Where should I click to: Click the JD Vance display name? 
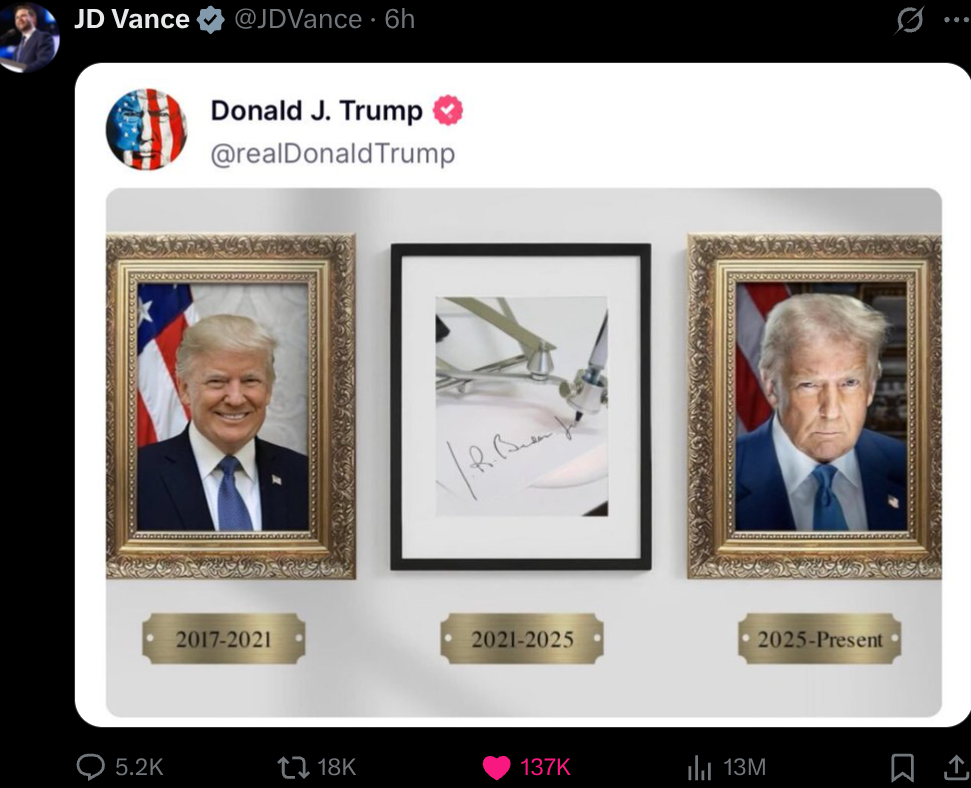tap(131, 19)
